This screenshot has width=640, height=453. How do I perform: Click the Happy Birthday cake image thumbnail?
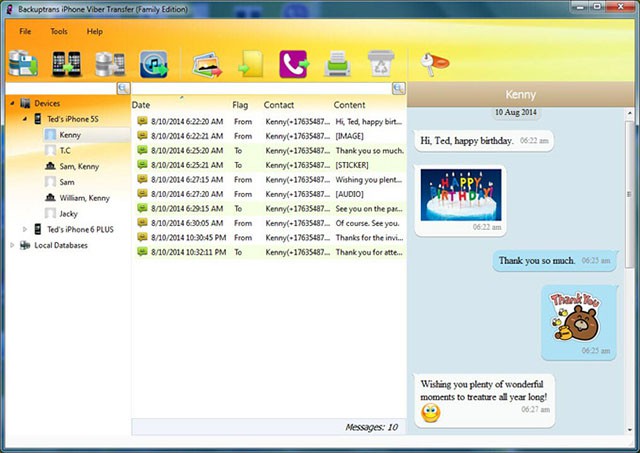click(x=460, y=192)
